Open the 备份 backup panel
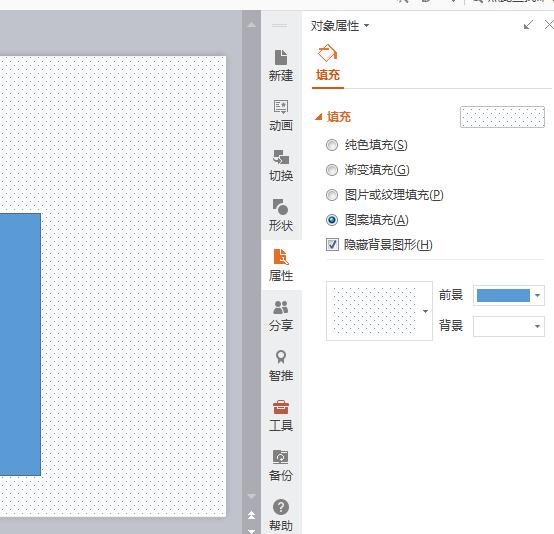This screenshot has width=554, height=534. [x=281, y=466]
